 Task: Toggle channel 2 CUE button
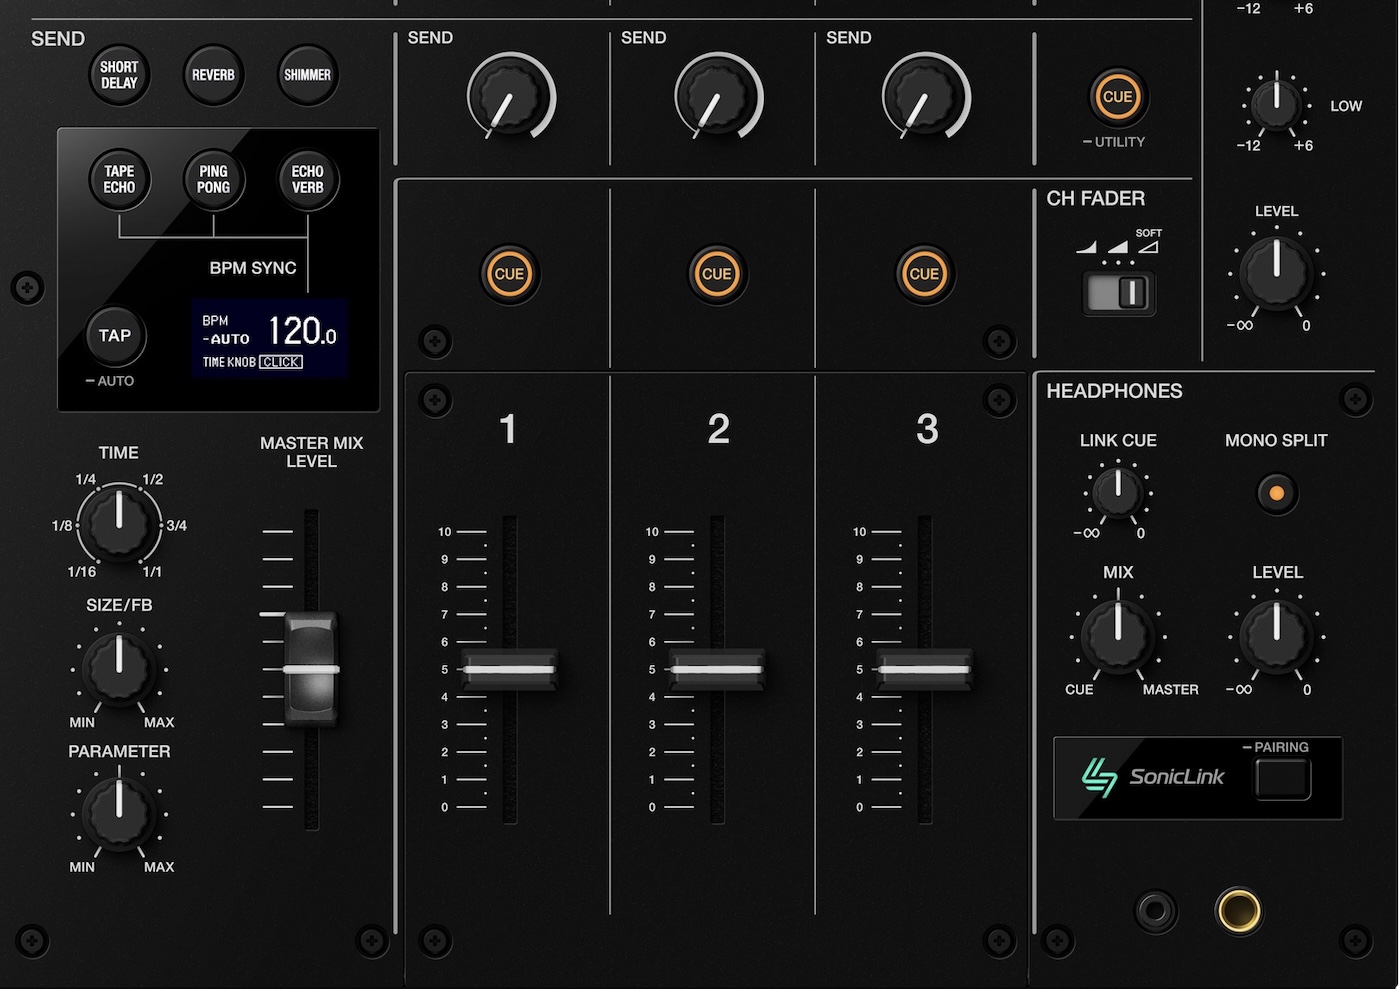pyautogui.click(x=716, y=274)
